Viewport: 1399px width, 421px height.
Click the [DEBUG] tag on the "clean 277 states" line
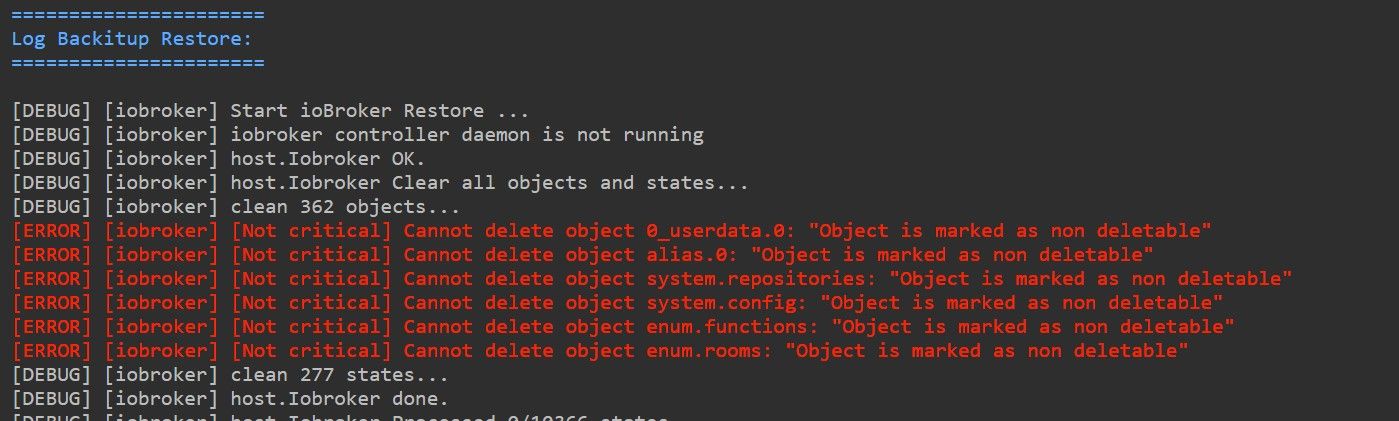(x=52, y=375)
